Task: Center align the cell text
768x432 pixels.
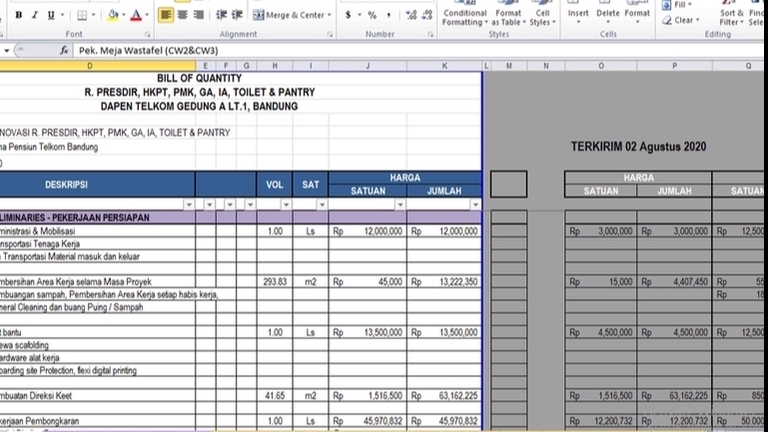Action: [181, 15]
